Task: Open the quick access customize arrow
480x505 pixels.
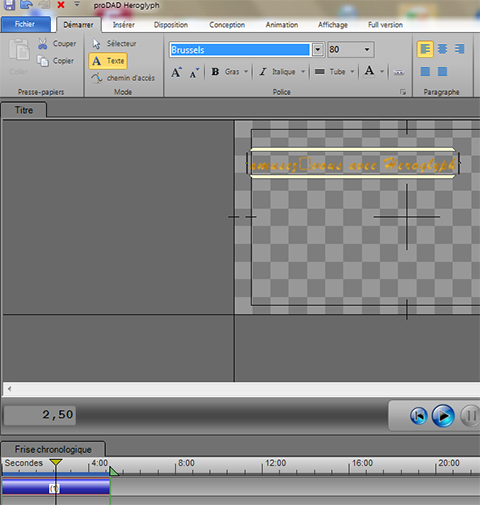Action: click(77, 4)
